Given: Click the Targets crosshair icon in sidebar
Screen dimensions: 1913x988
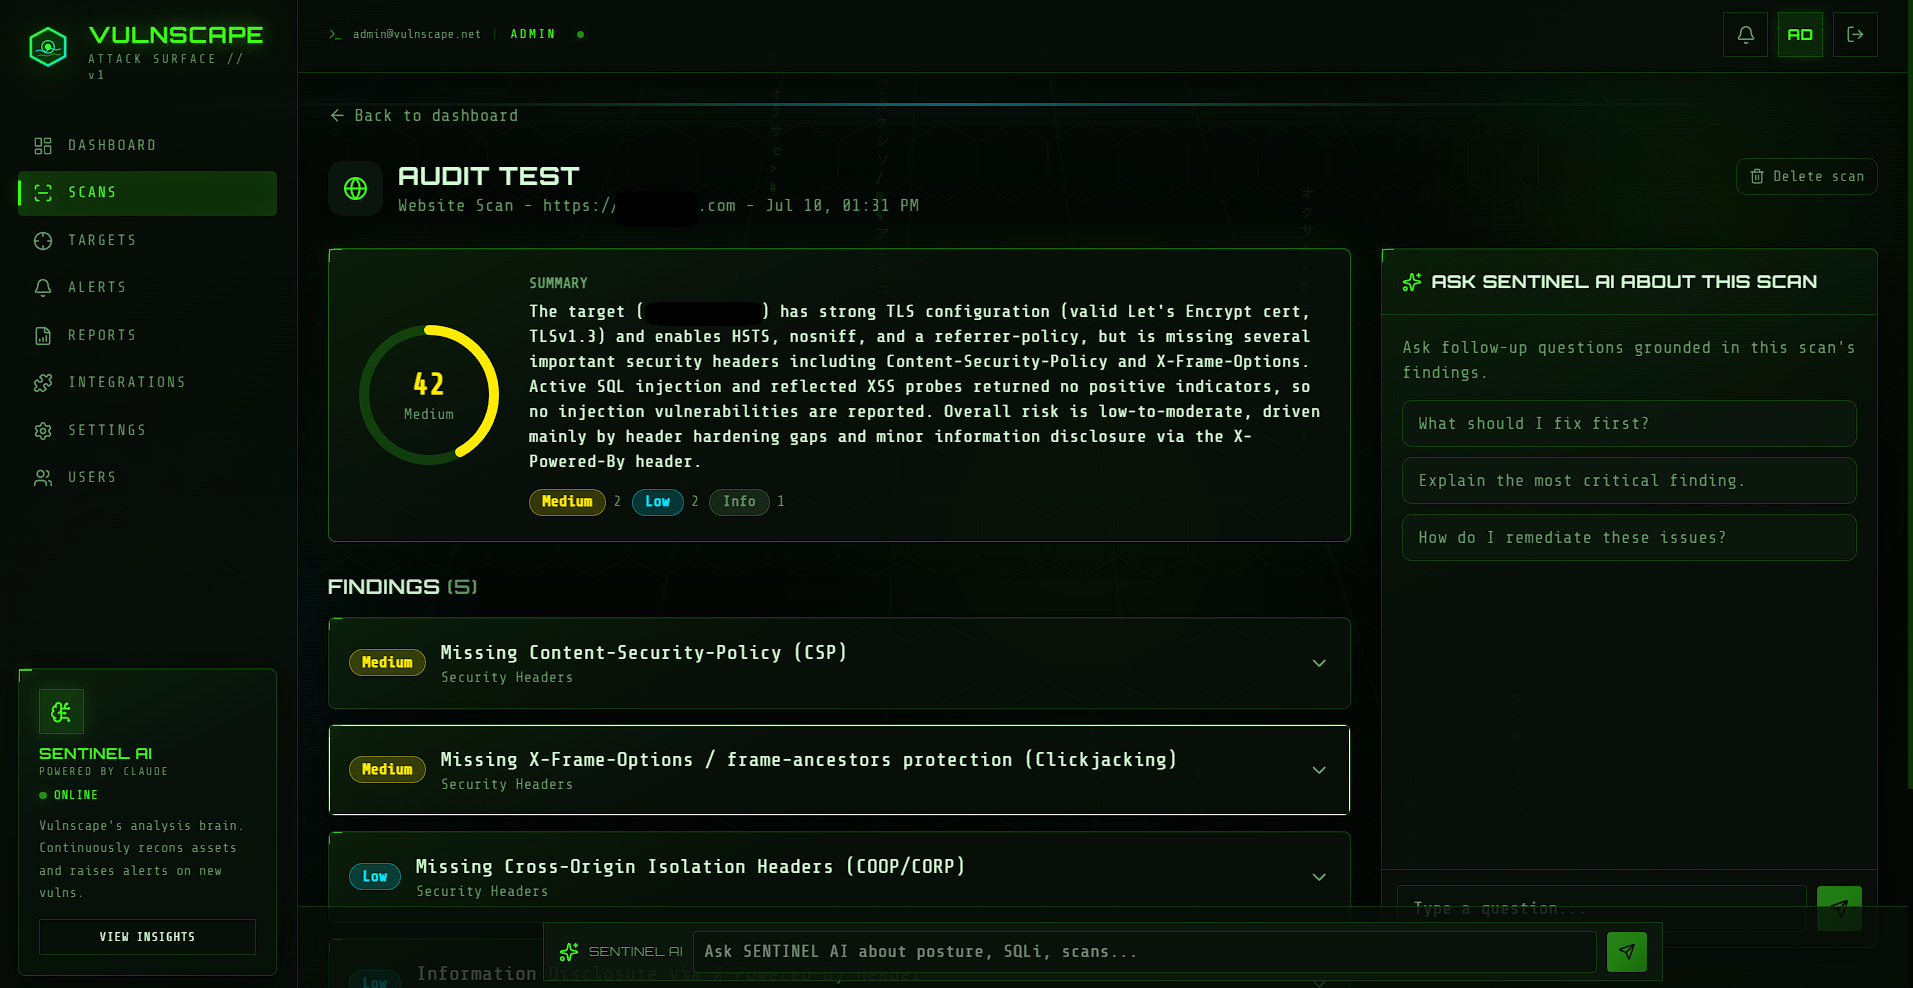Looking at the screenshot, I should 43,241.
